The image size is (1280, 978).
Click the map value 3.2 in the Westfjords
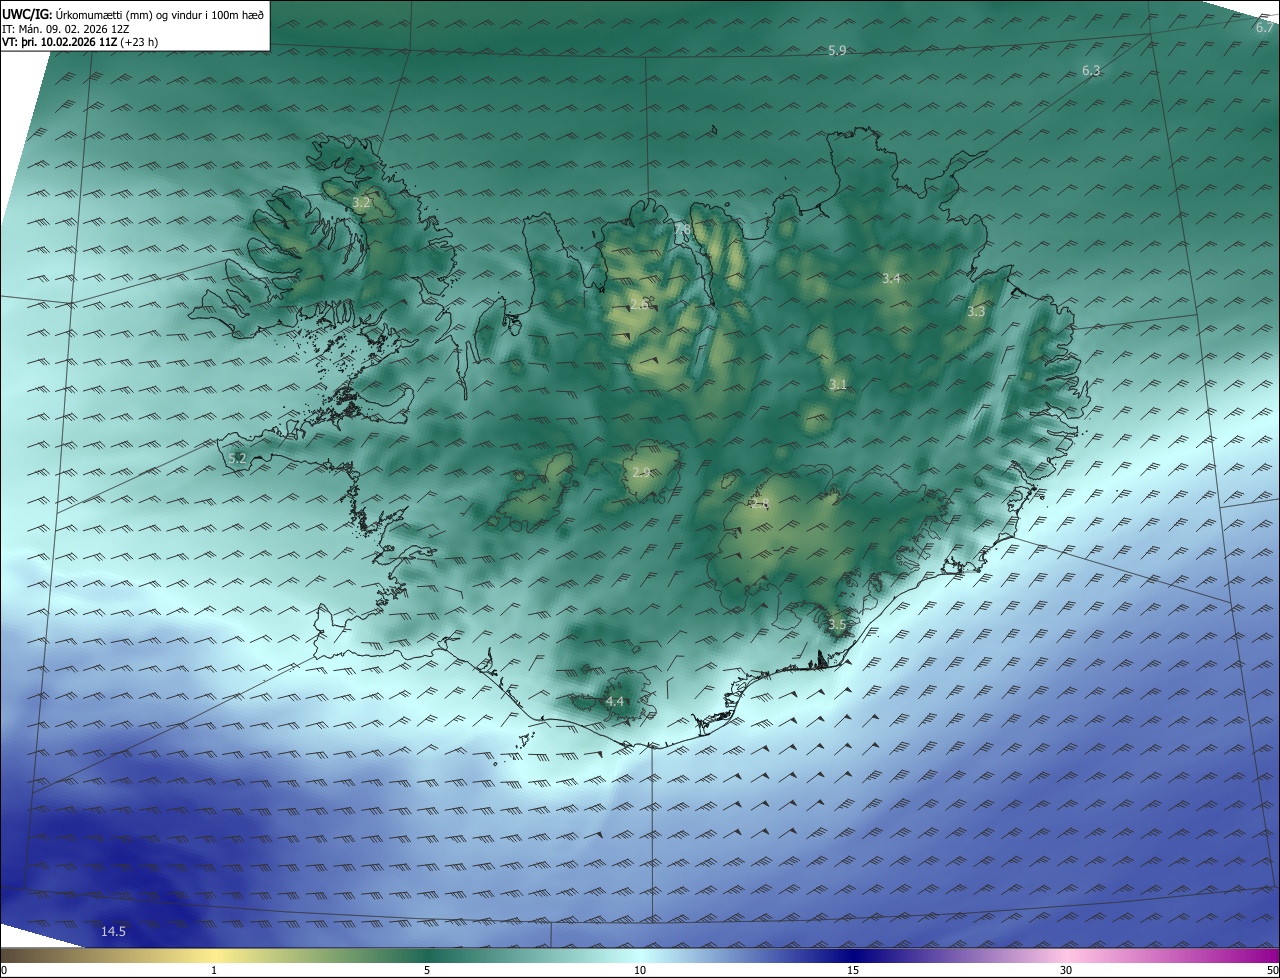click(x=361, y=203)
